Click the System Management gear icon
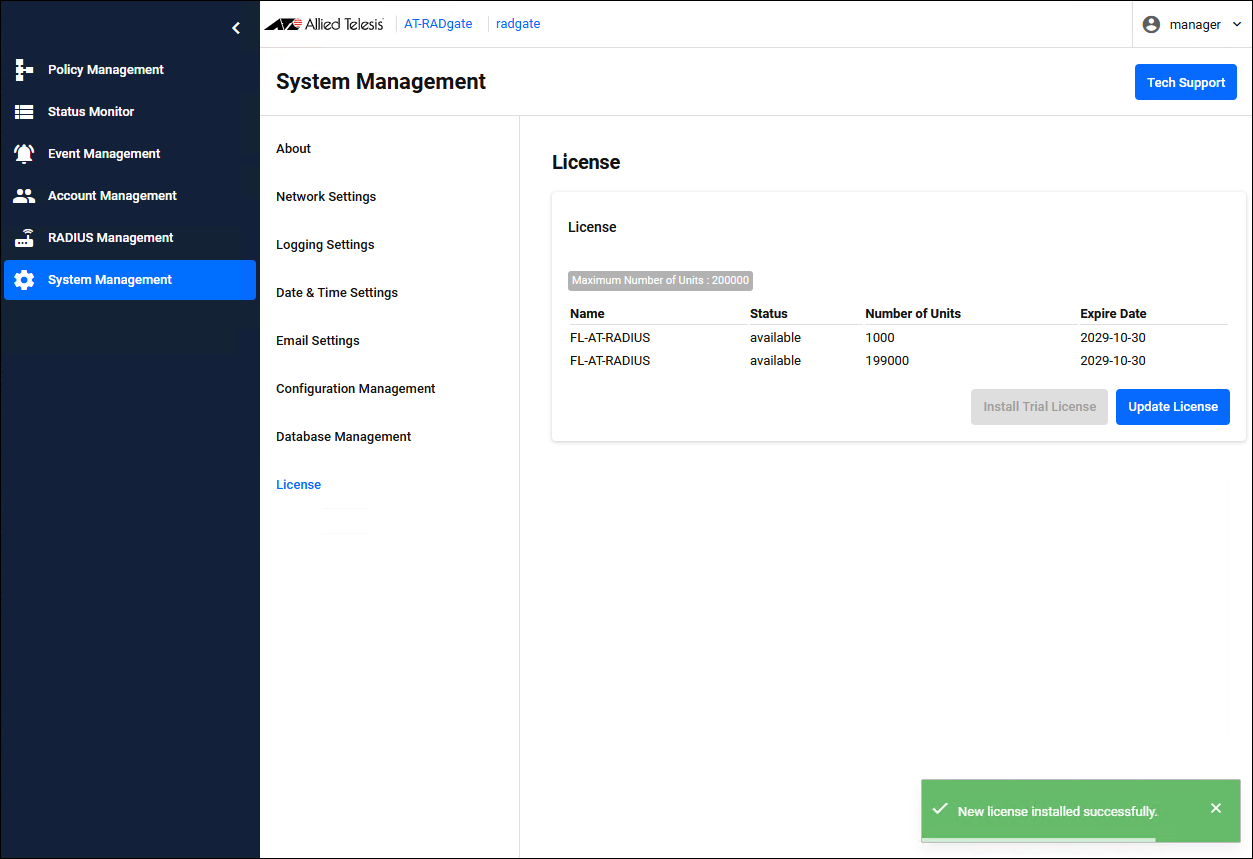 click(x=24, y=280)
